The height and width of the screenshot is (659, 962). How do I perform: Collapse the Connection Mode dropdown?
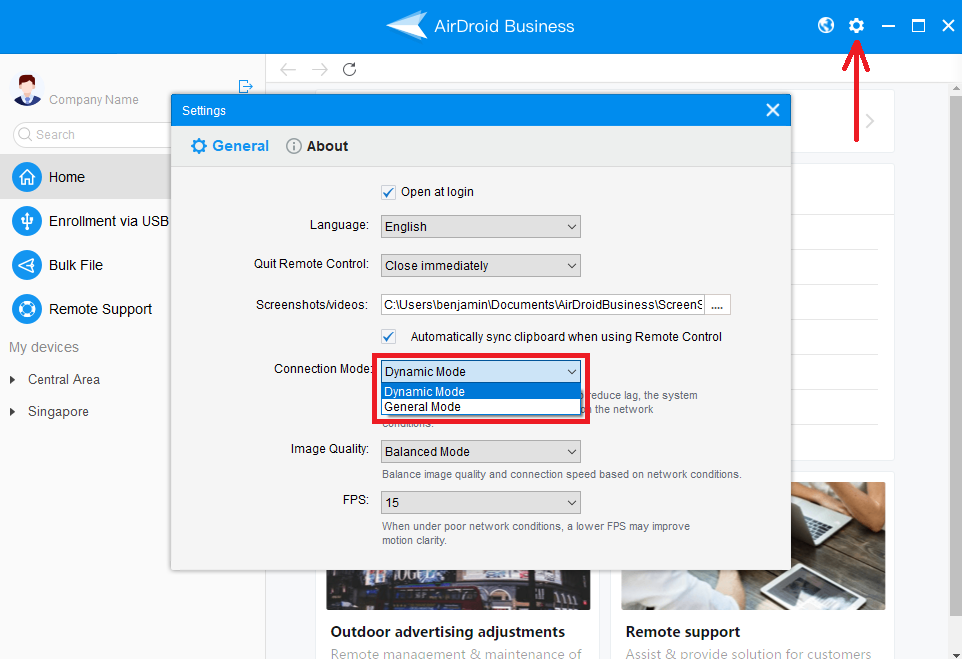coord(480,371)
